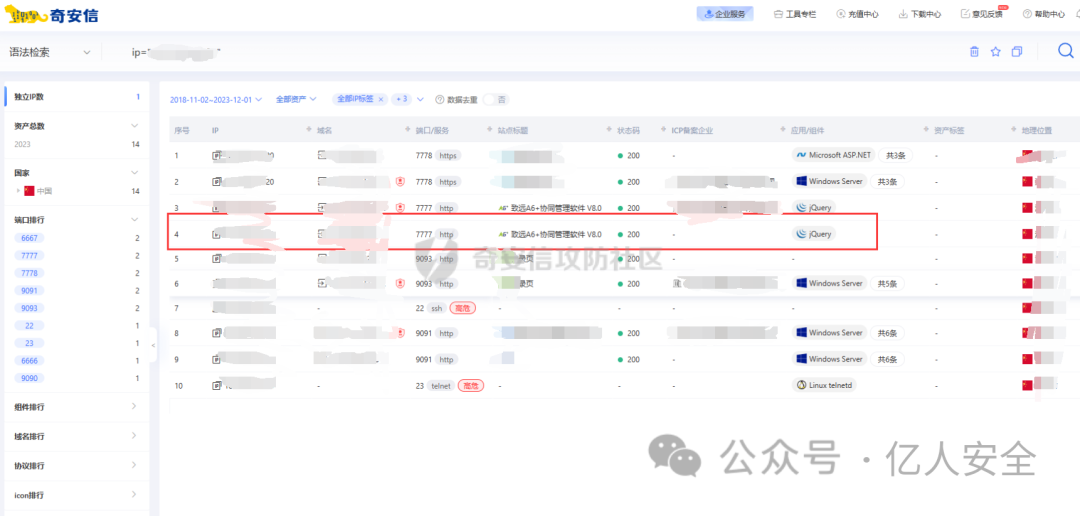Click the 共6条 button in row 9
The image size is (1080, 516).
point(886,360)
